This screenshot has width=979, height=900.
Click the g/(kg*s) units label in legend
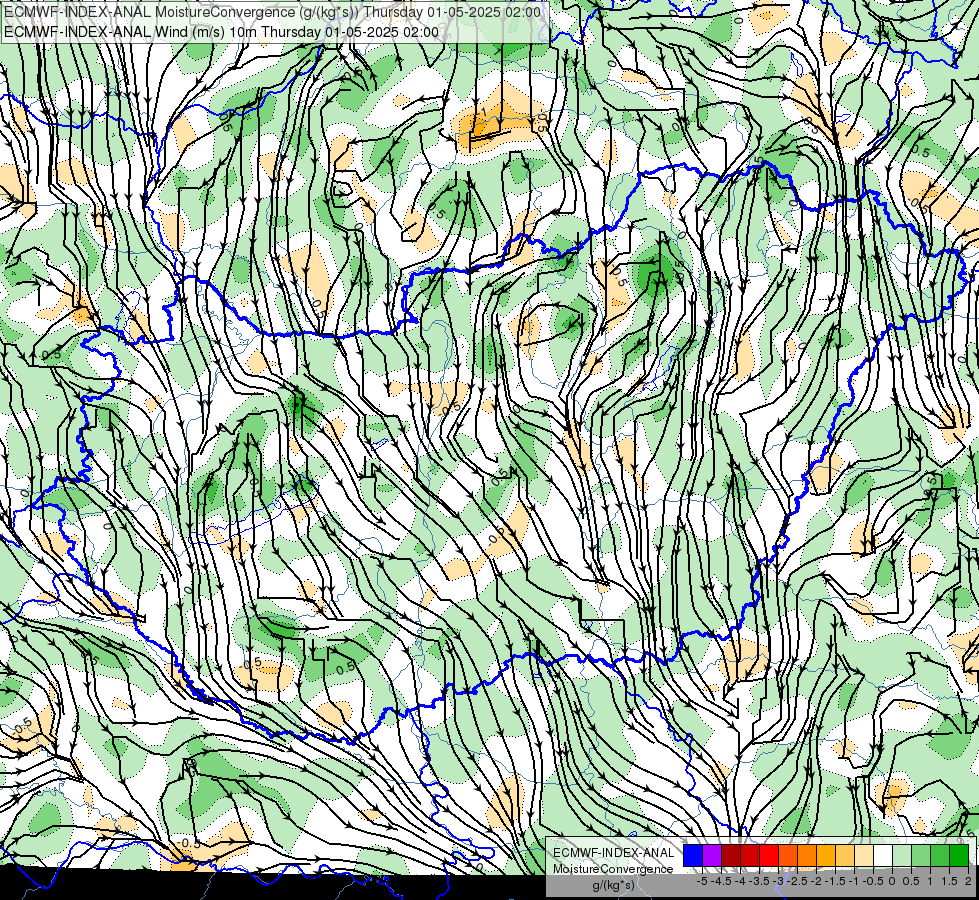coord(614,886)
